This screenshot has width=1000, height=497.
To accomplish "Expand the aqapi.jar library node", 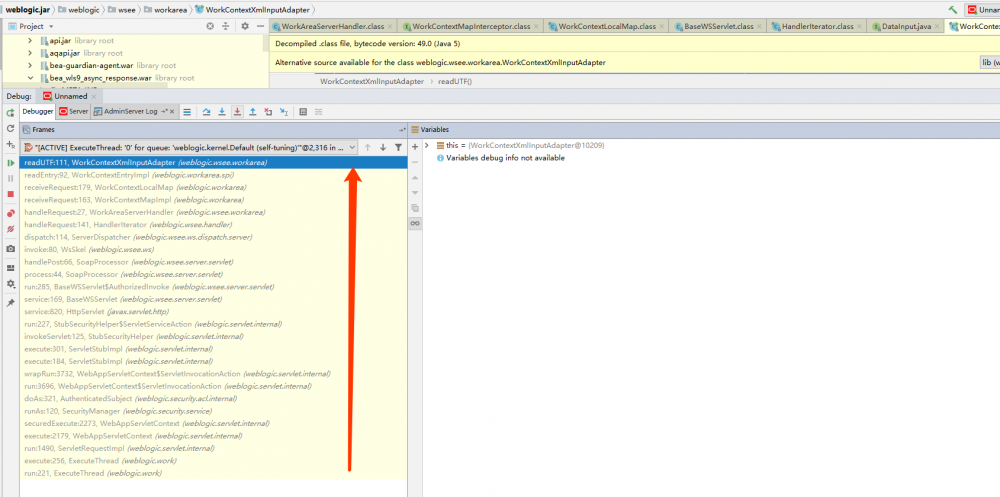I will (30, 53).
